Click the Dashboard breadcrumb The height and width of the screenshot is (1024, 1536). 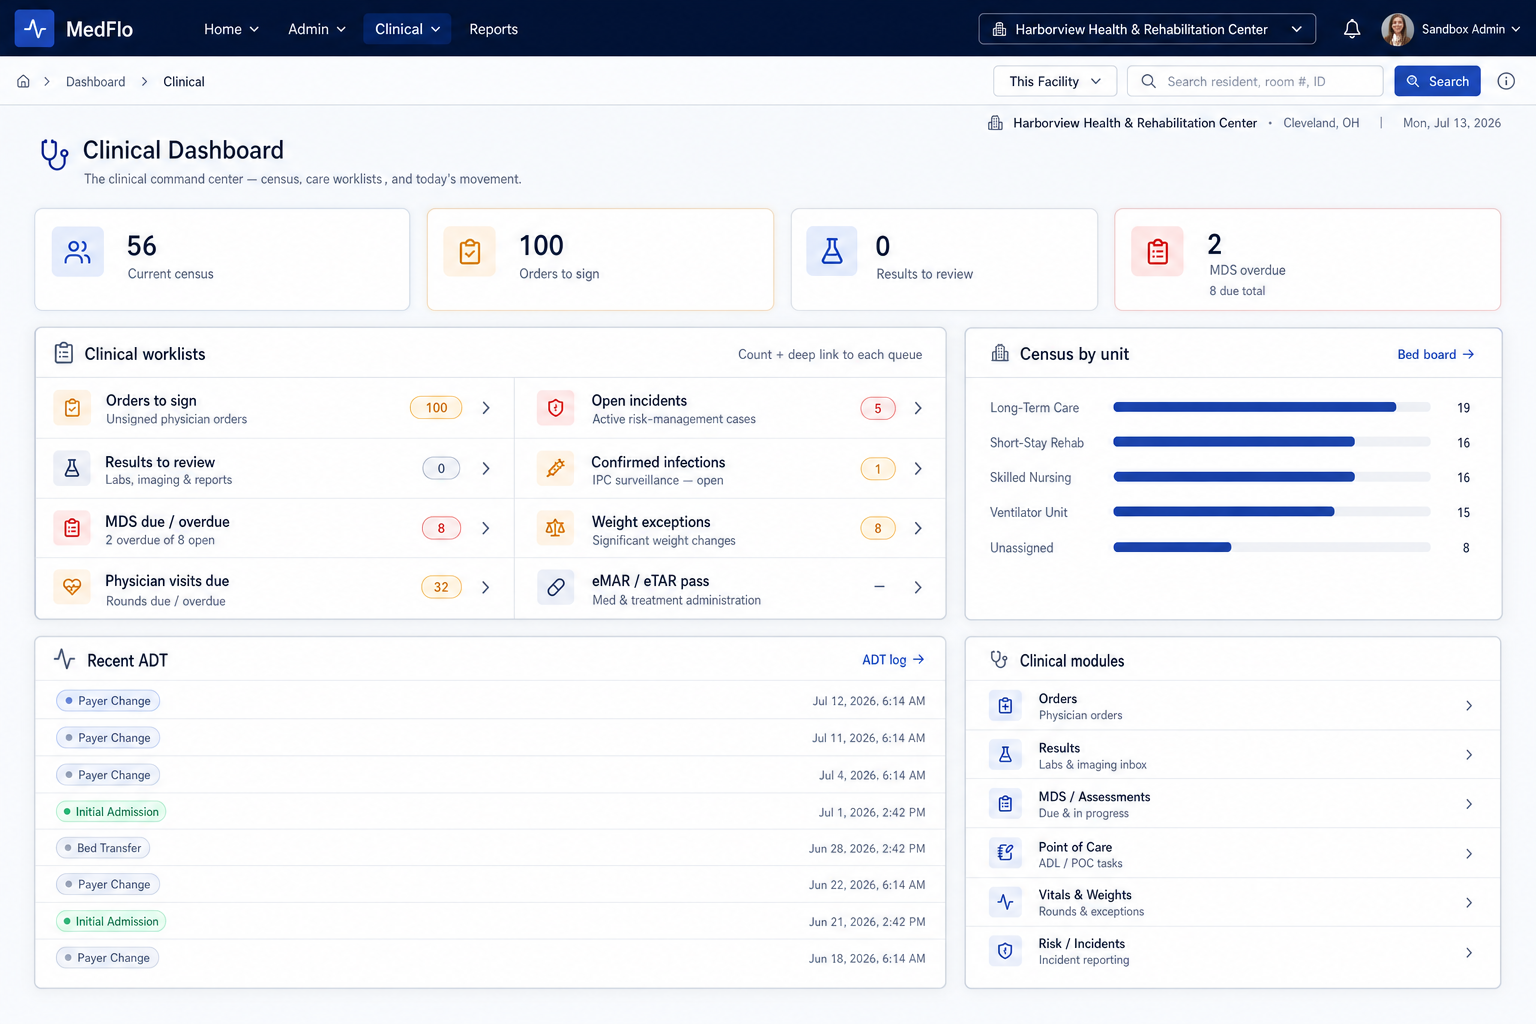click(x=96, y=82)
